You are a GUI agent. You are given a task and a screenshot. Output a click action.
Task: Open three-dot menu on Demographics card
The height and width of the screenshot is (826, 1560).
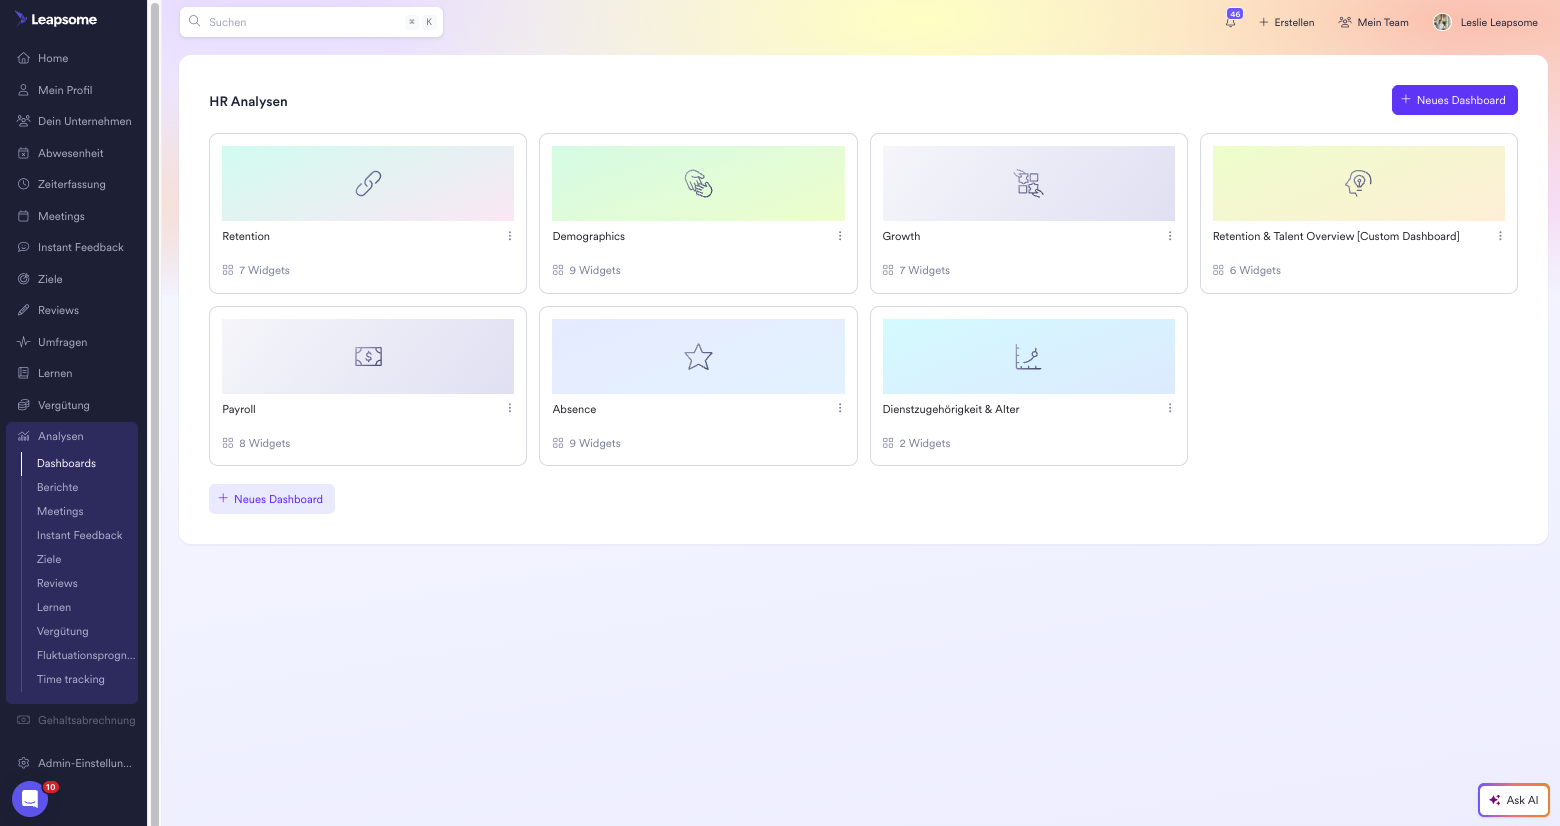coord(840,236)
